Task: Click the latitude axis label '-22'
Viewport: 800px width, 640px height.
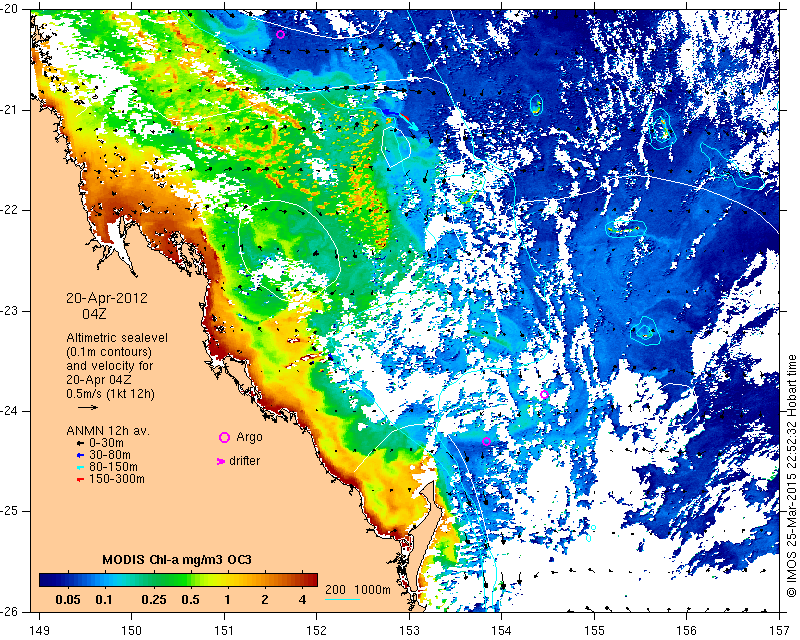Action: pyautogui.click(x=10, y=210)
